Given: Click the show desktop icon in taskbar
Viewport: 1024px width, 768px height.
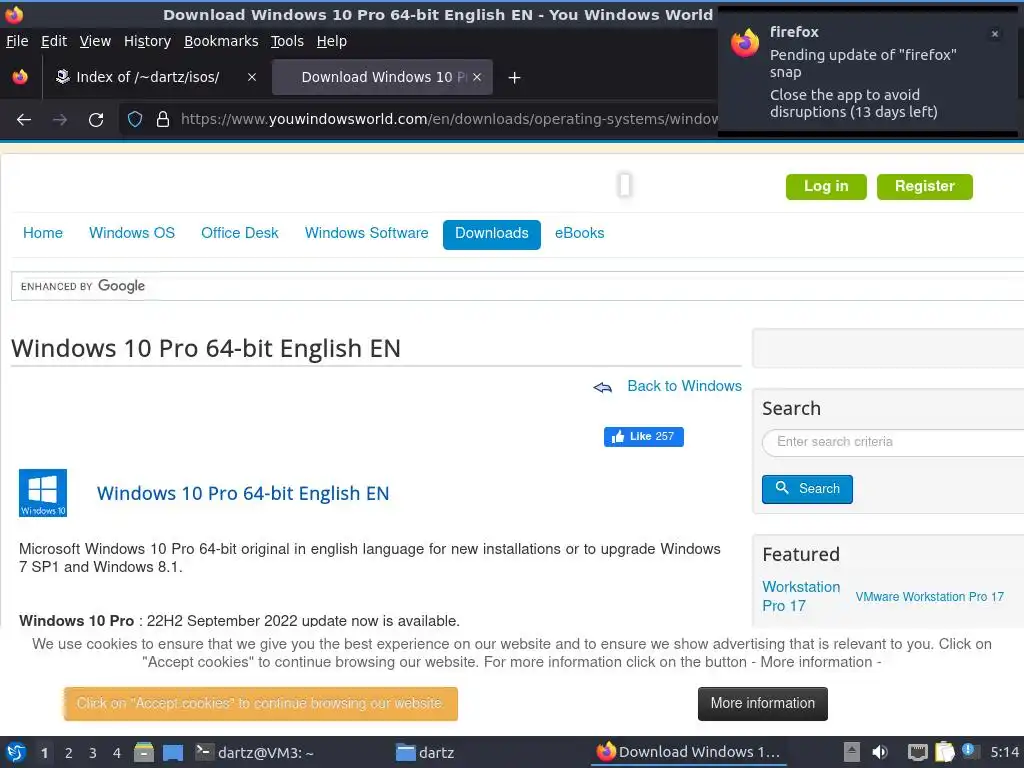Looking at the screenshot, I should (x=172, y=752).
